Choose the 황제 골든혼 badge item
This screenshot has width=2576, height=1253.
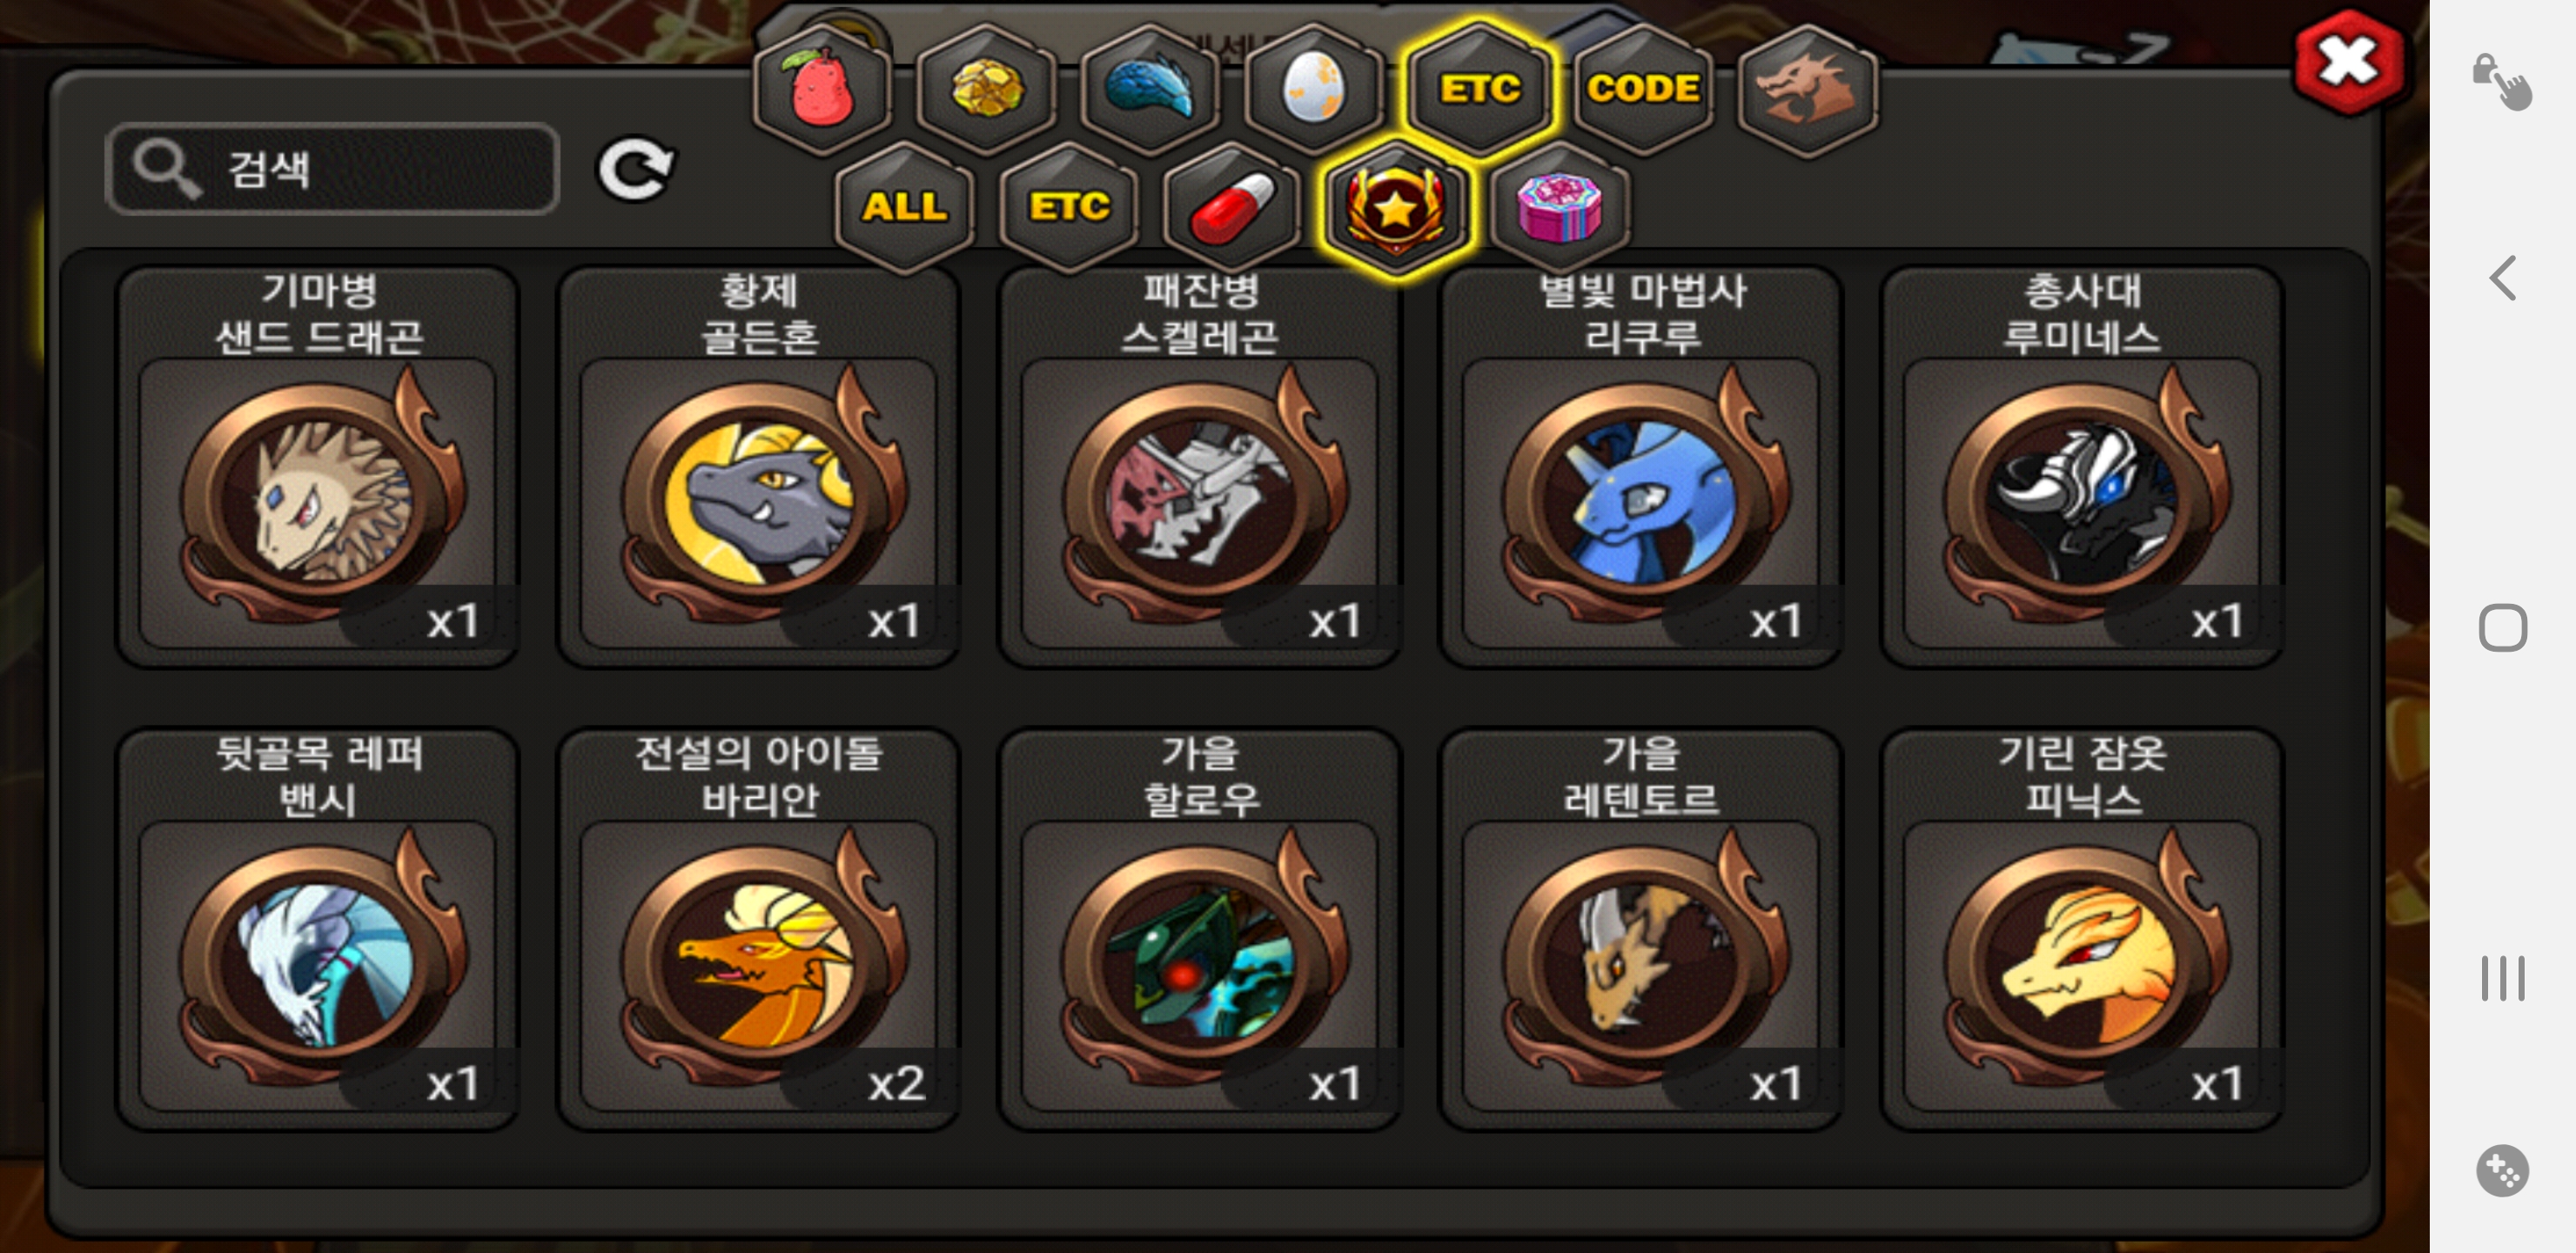(759, 467)
